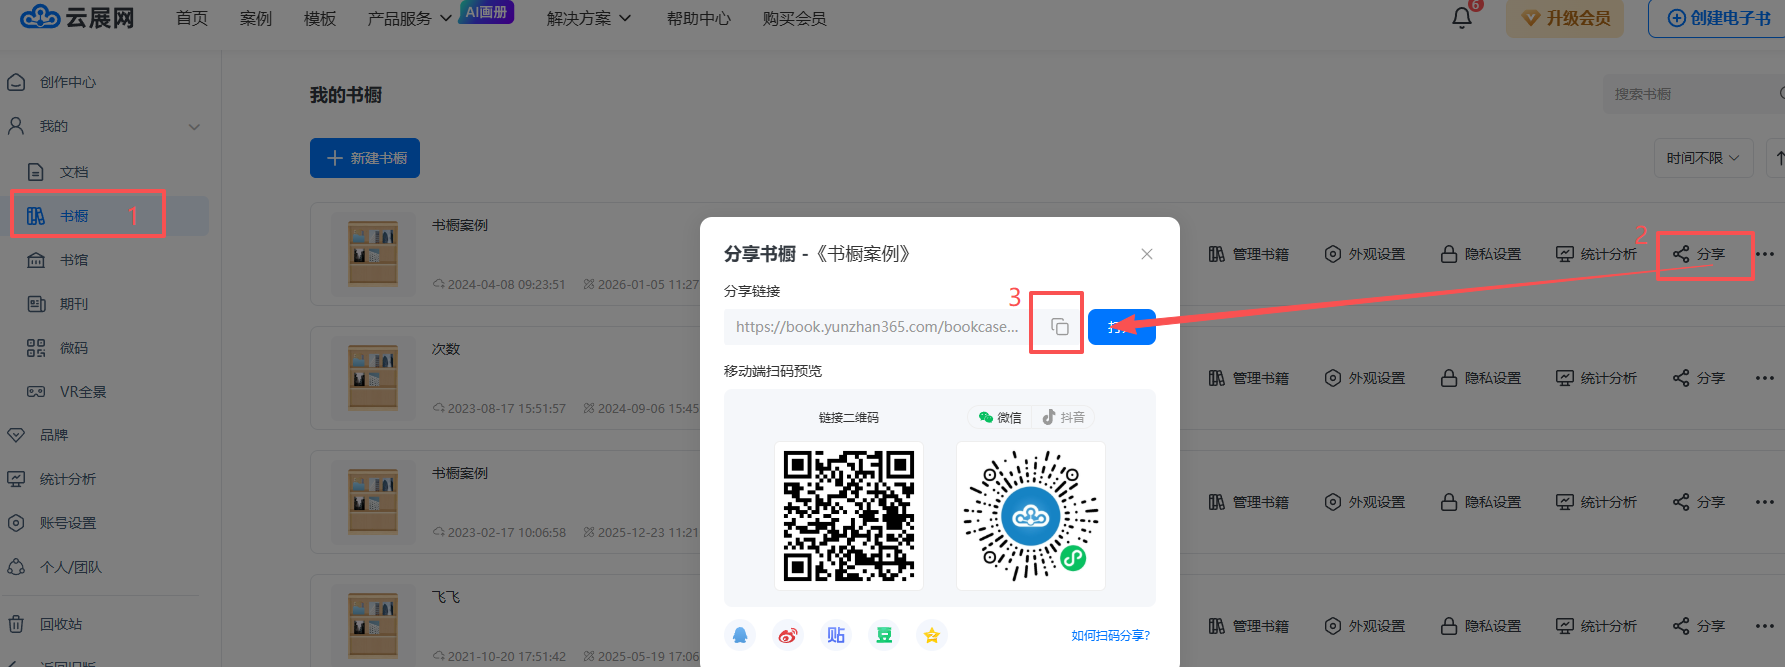Open the 如何扫码分享? help link
Screen dimensions: 1785x667
[x=1110, y=635]
